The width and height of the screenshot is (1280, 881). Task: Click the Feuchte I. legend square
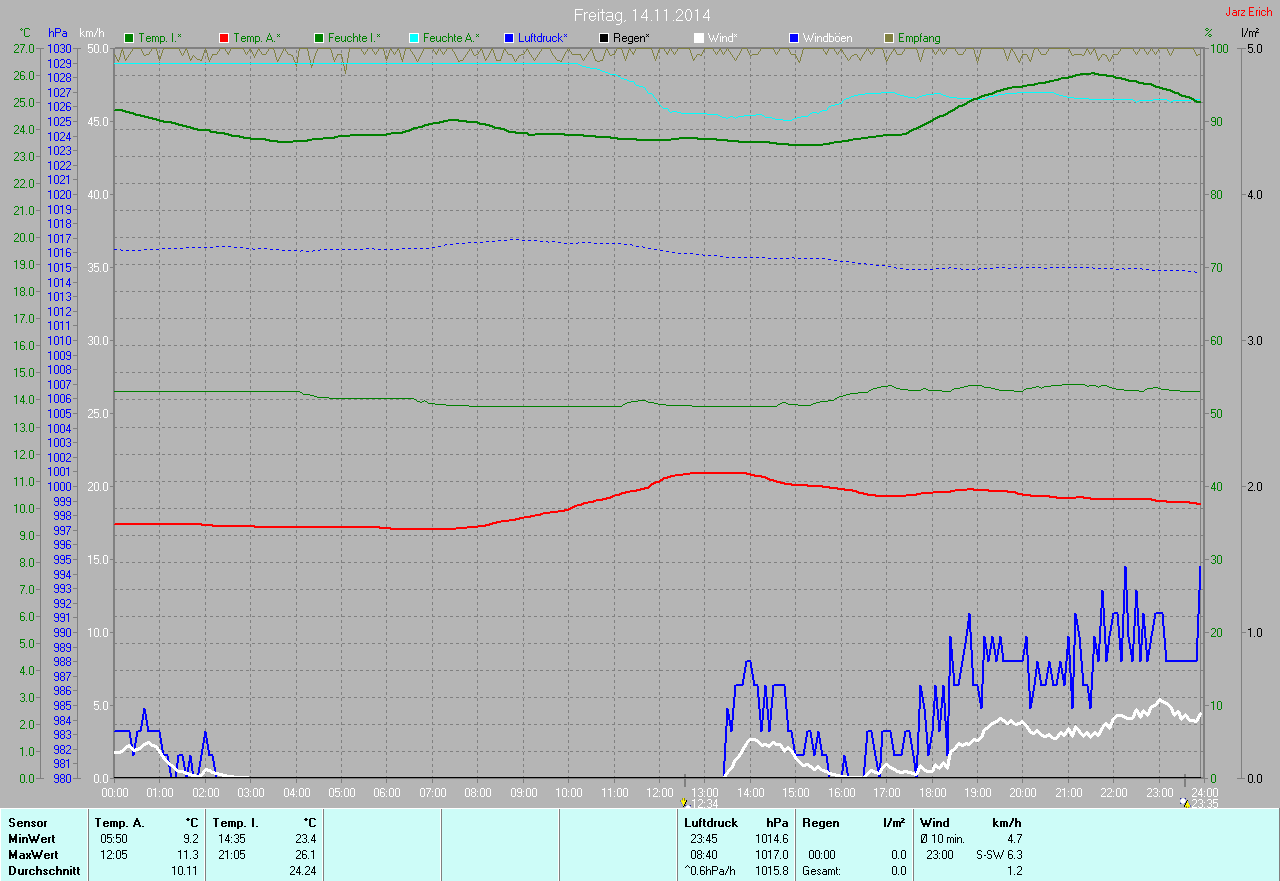pyautogui.click(x=319, y=38)
